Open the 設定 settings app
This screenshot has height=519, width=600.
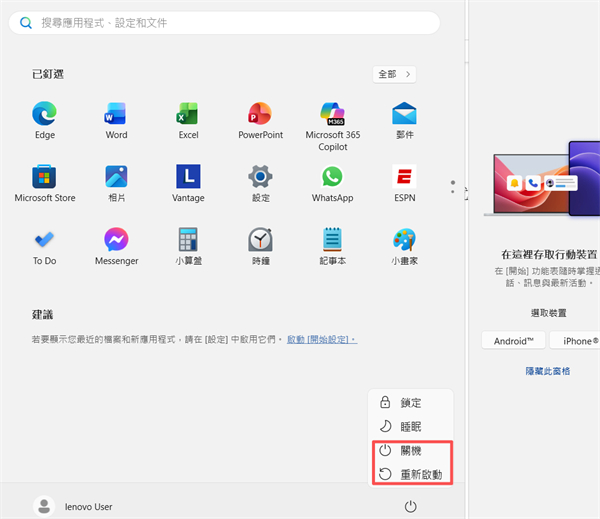pyautogui.click(x=260, y=184)
